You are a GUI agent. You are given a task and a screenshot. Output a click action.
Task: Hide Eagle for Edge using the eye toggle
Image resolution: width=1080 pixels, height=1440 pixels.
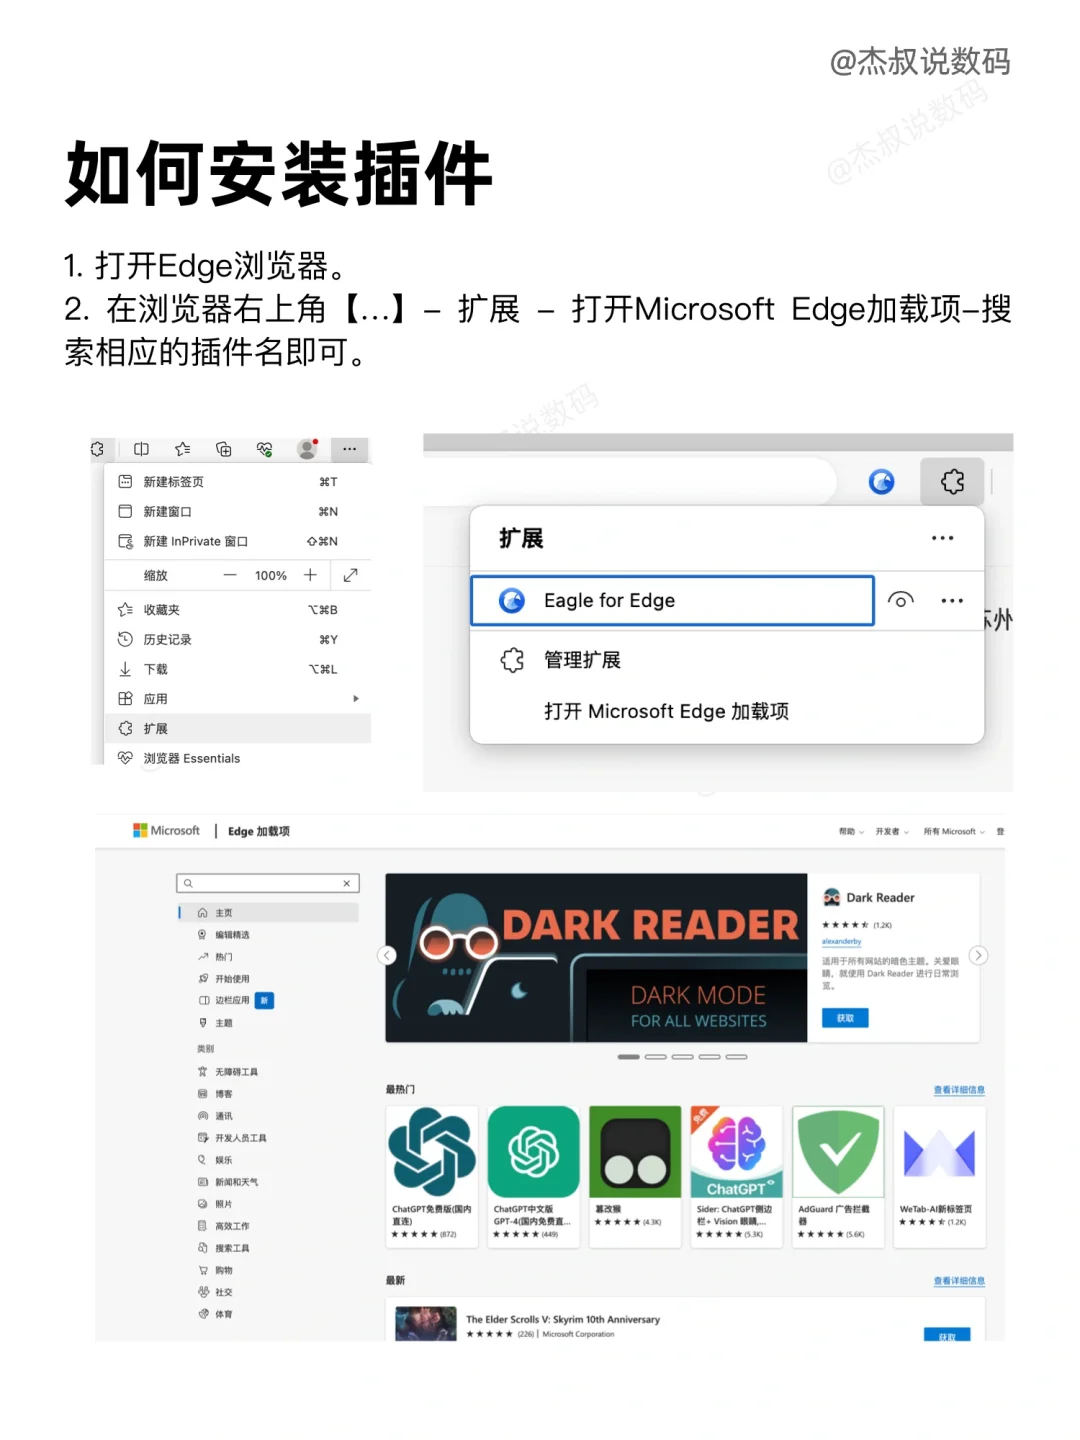(x=901, y=600)
